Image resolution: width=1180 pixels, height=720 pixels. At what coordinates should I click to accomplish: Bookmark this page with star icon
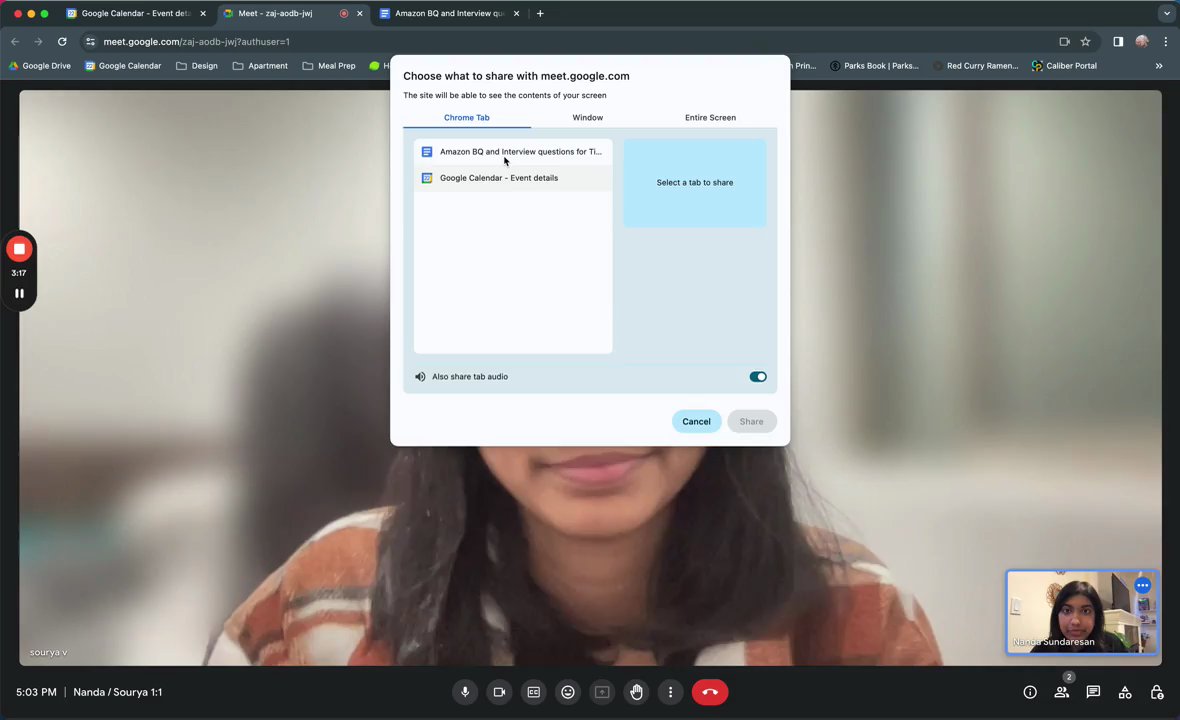point(1085,42)
